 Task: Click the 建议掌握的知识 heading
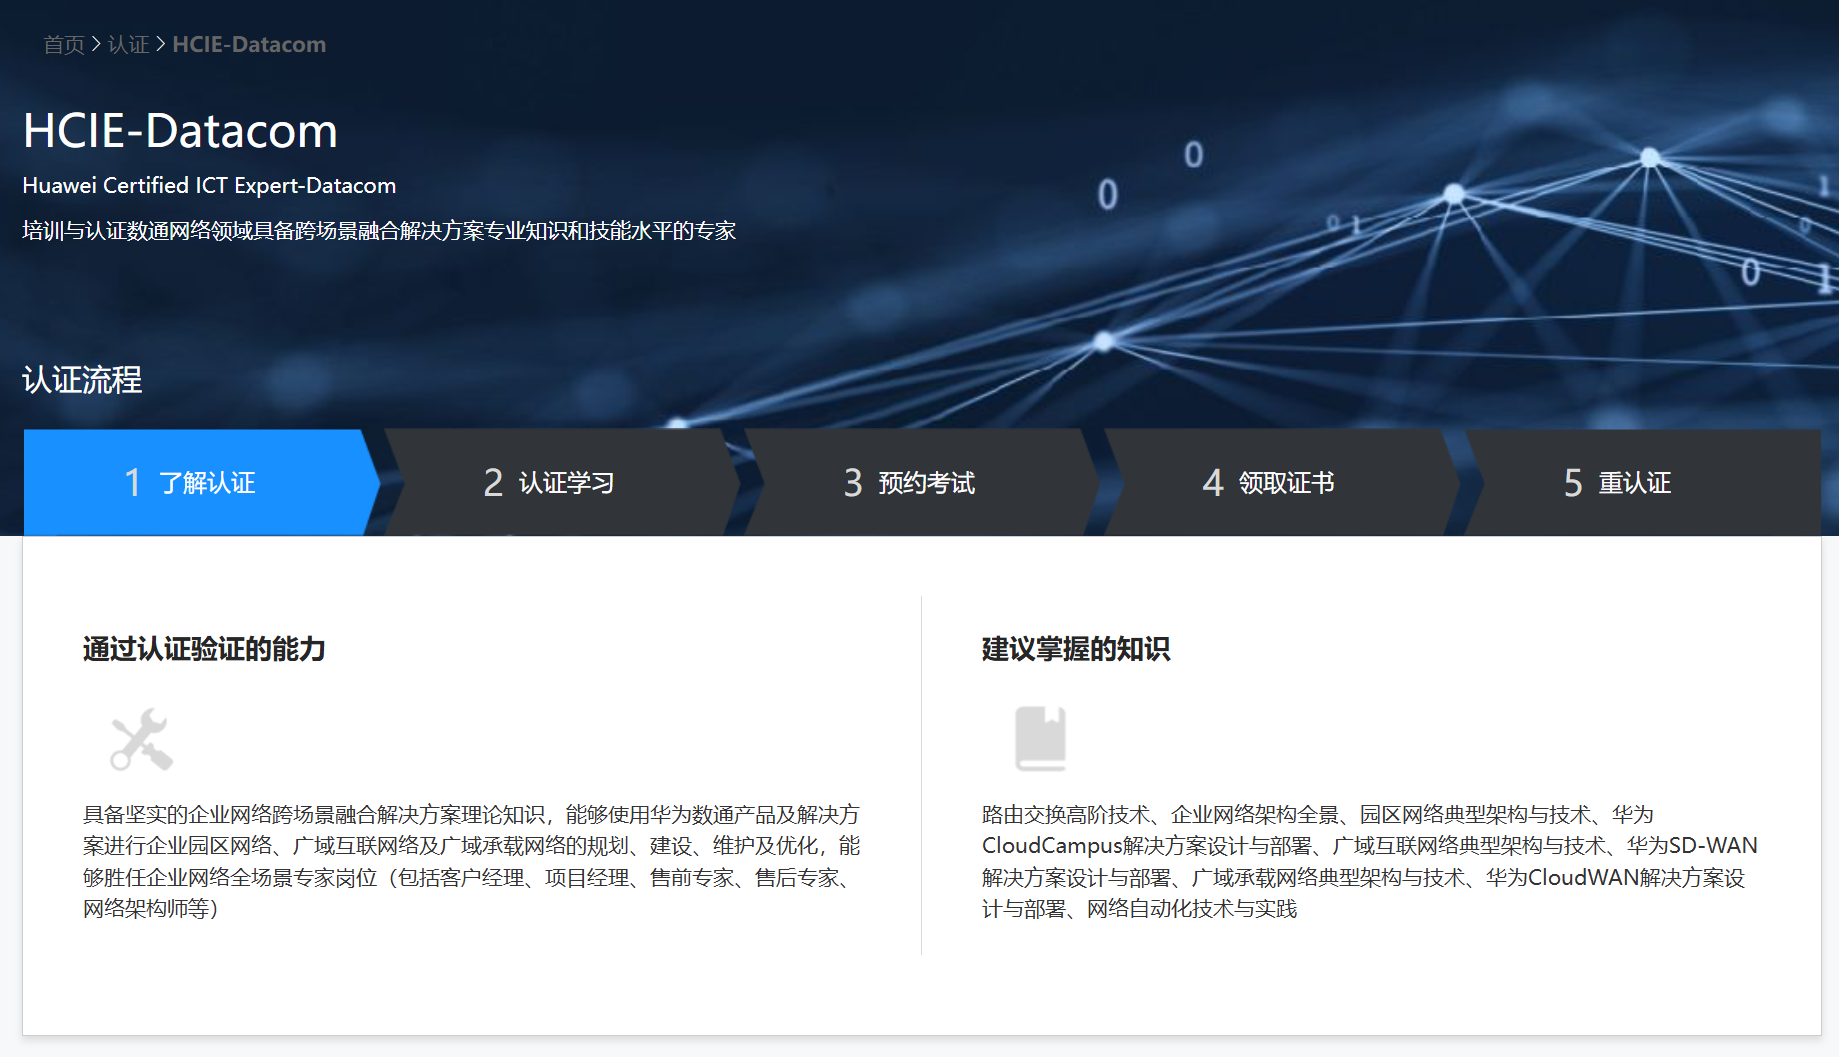click(x=1076, y=649)
